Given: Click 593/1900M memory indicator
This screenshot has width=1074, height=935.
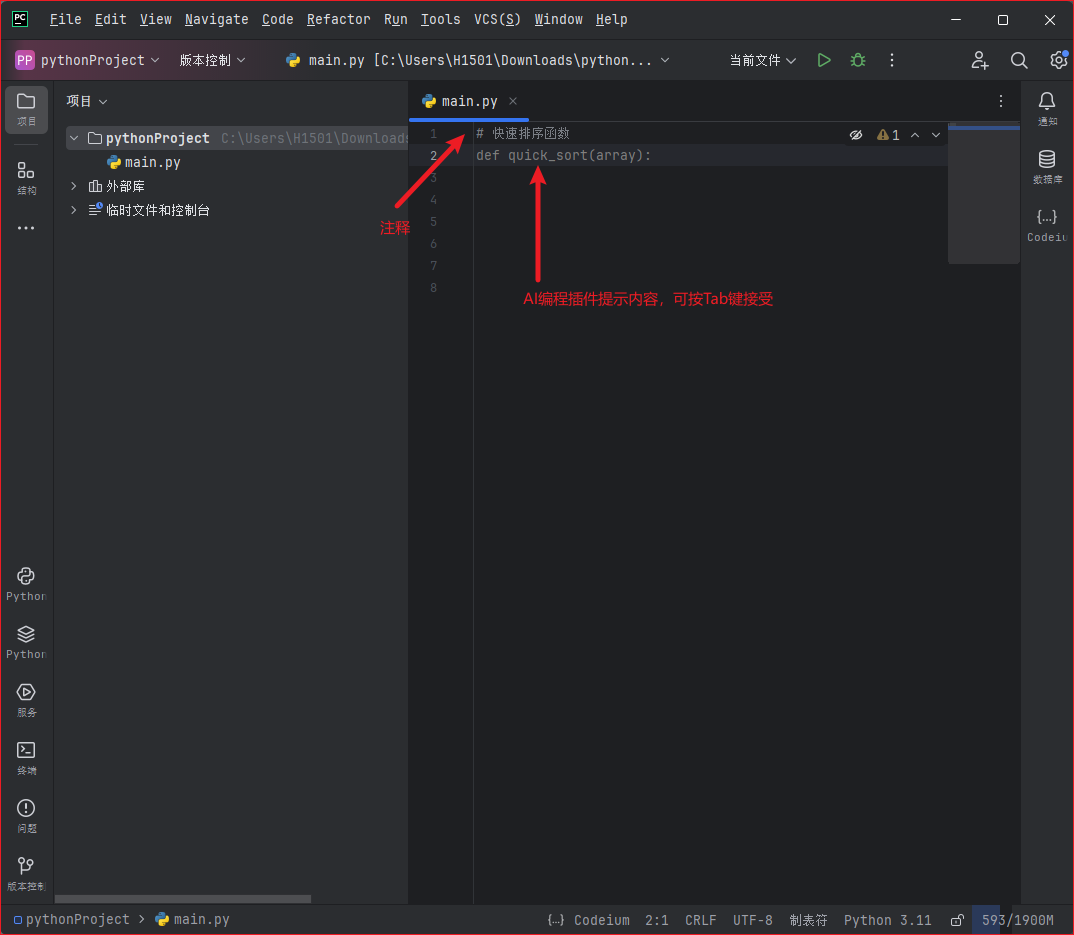Looking at the screenshot, I should point(1016,920).
